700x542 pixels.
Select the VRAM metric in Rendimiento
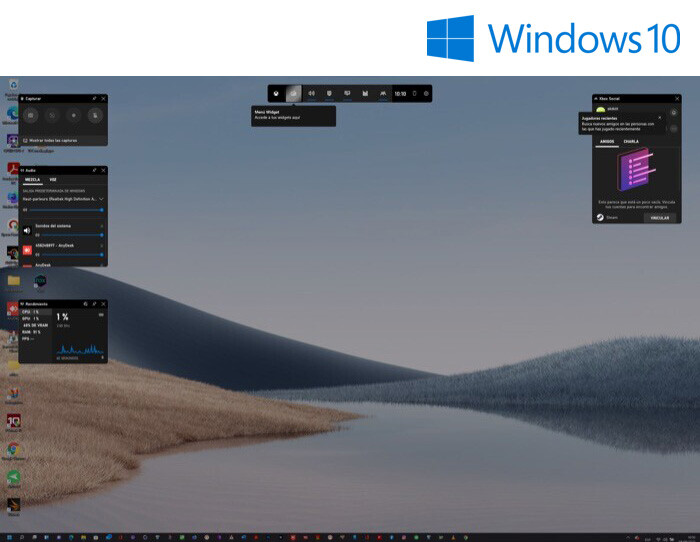coord(36,325)
